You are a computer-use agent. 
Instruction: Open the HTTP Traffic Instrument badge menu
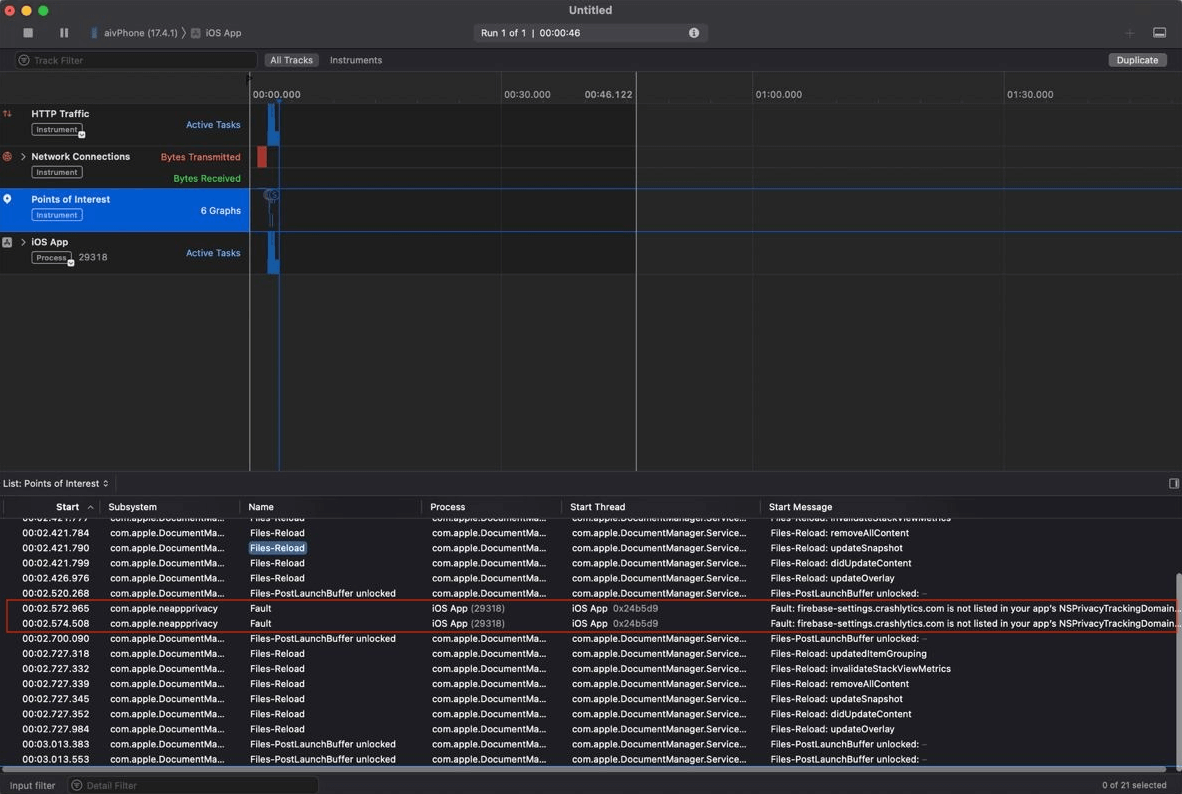coord(58,130)
